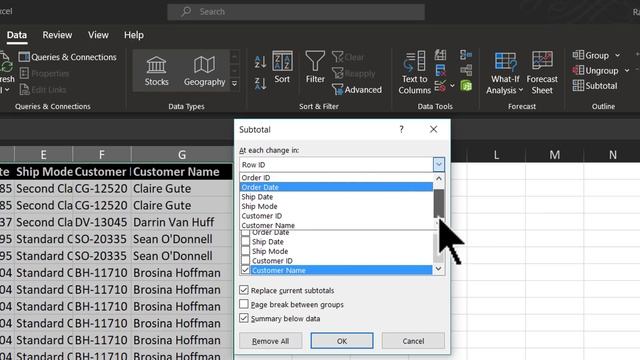This screenshot has height=360, width=640.
Task: Toggle Summary below data checkbox
Action: [244, 318]
